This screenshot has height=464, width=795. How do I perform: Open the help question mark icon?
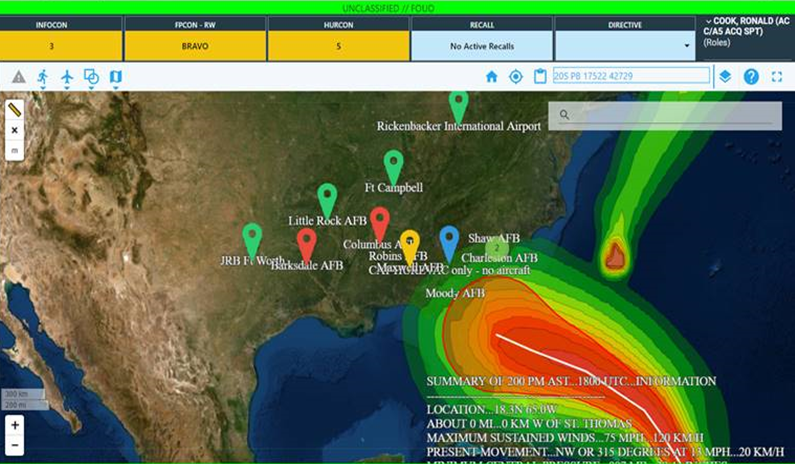pyautogui.click(x=751, y=77)
